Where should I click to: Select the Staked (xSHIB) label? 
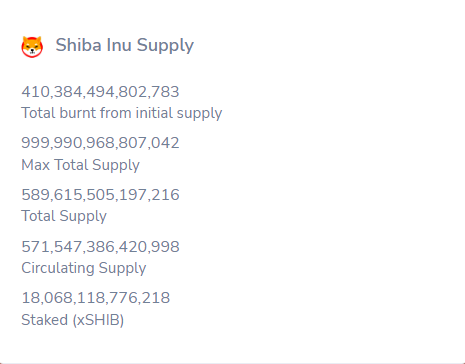click(x=73, y=320)
